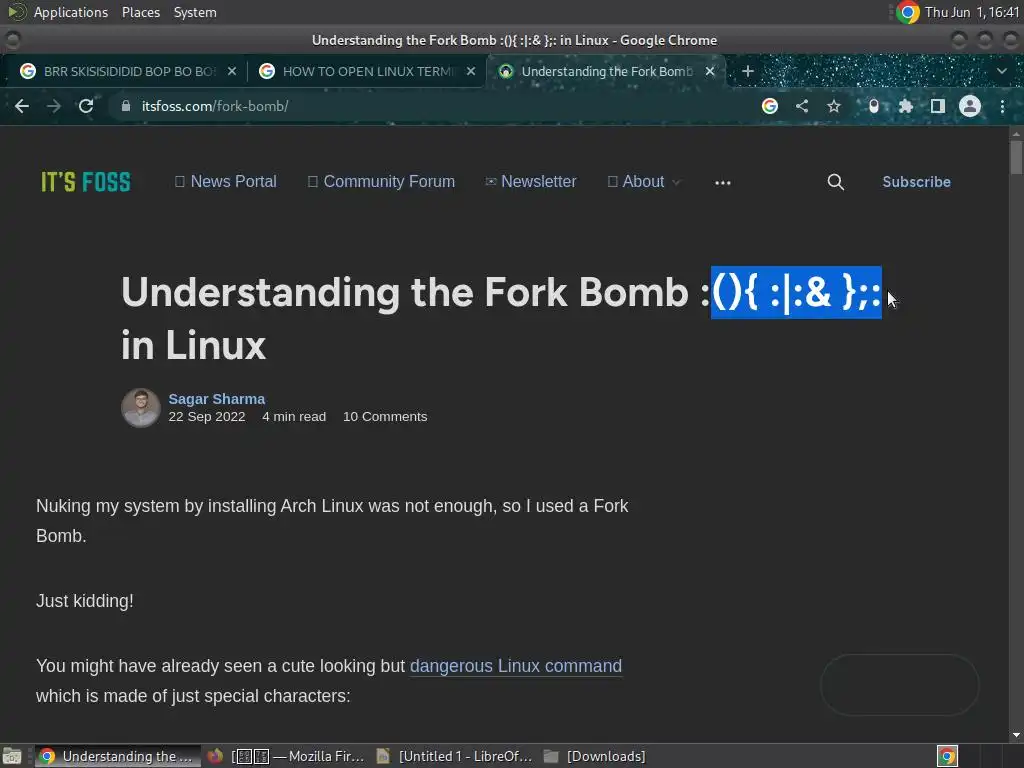This screenshot has width=1024, height=768.
Task: Open the site search magnifier icon
Action: 835,182
